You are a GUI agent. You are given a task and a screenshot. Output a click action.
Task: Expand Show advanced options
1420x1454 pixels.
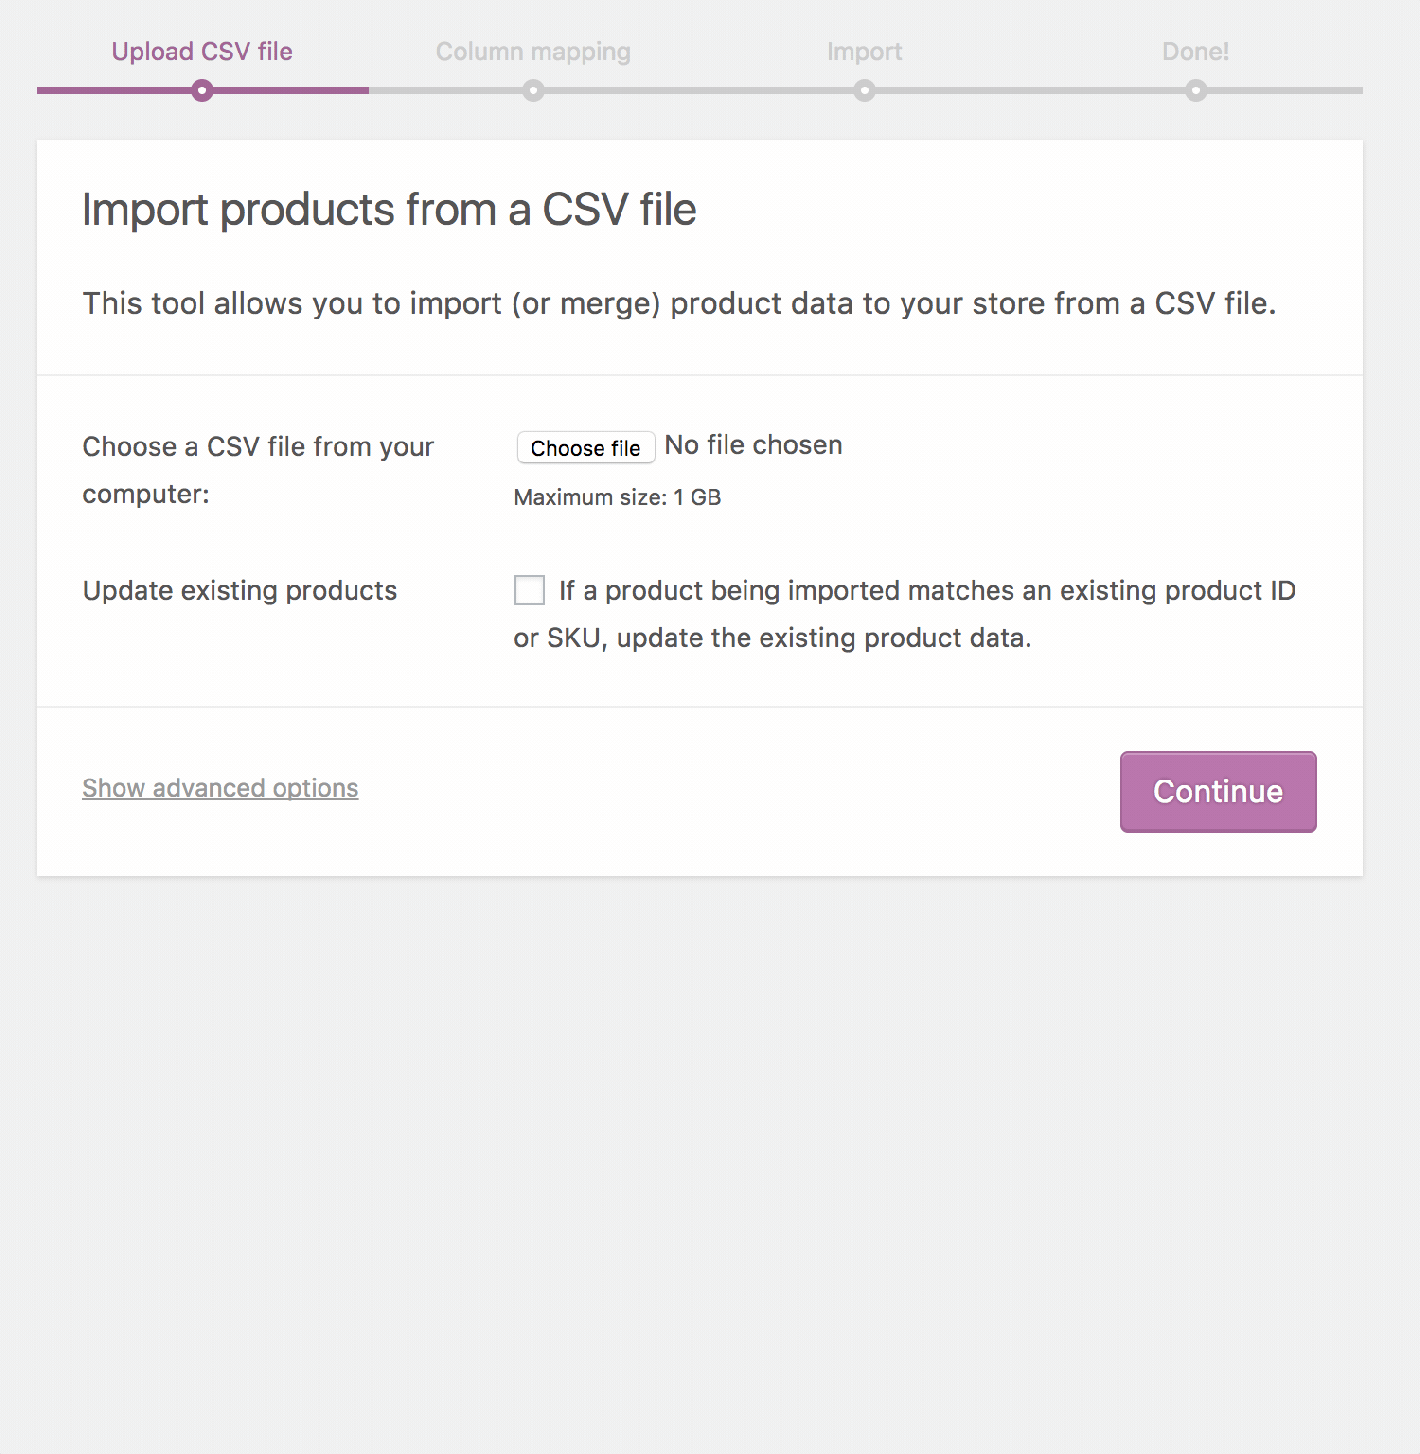point(220,788)
